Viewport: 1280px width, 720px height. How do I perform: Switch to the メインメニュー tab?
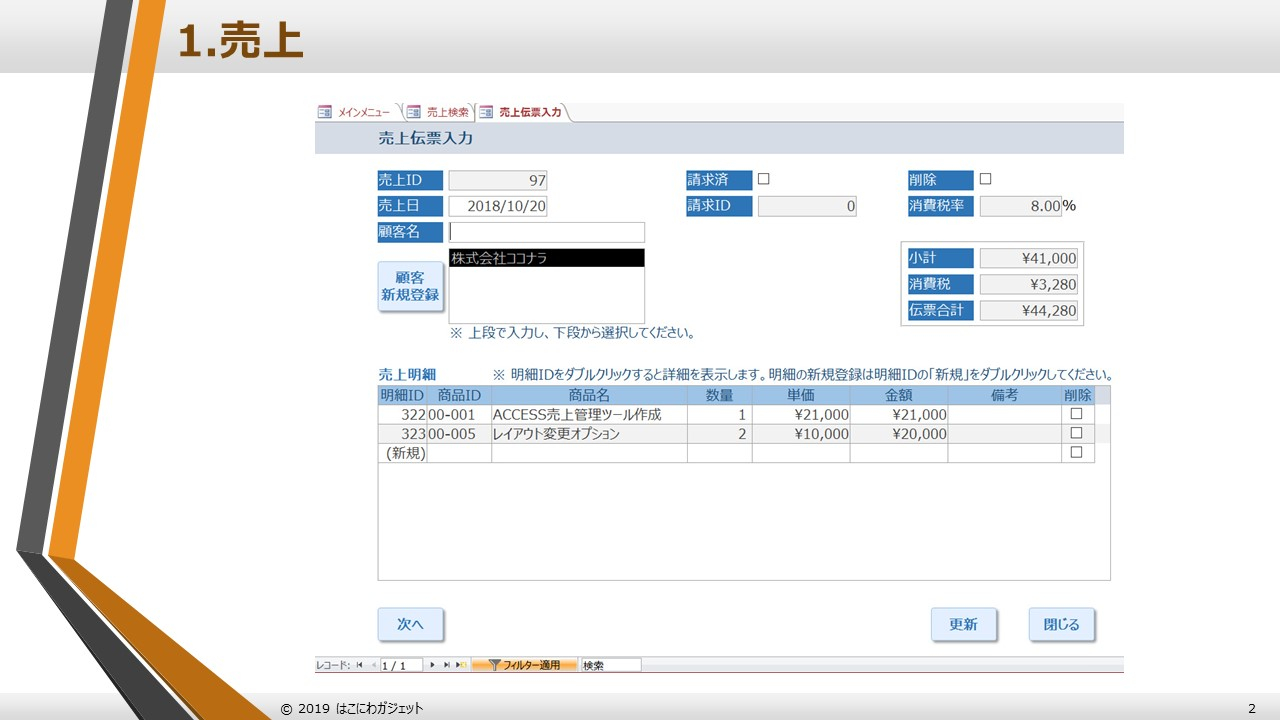pyautogui.click(x=364, y=112)
